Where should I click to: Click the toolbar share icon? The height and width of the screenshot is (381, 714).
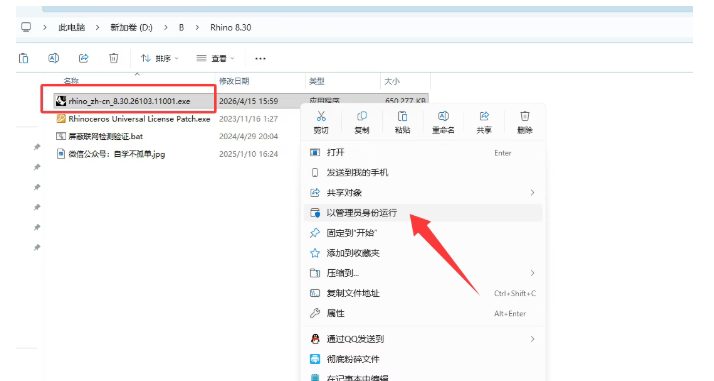click(83, 58)
